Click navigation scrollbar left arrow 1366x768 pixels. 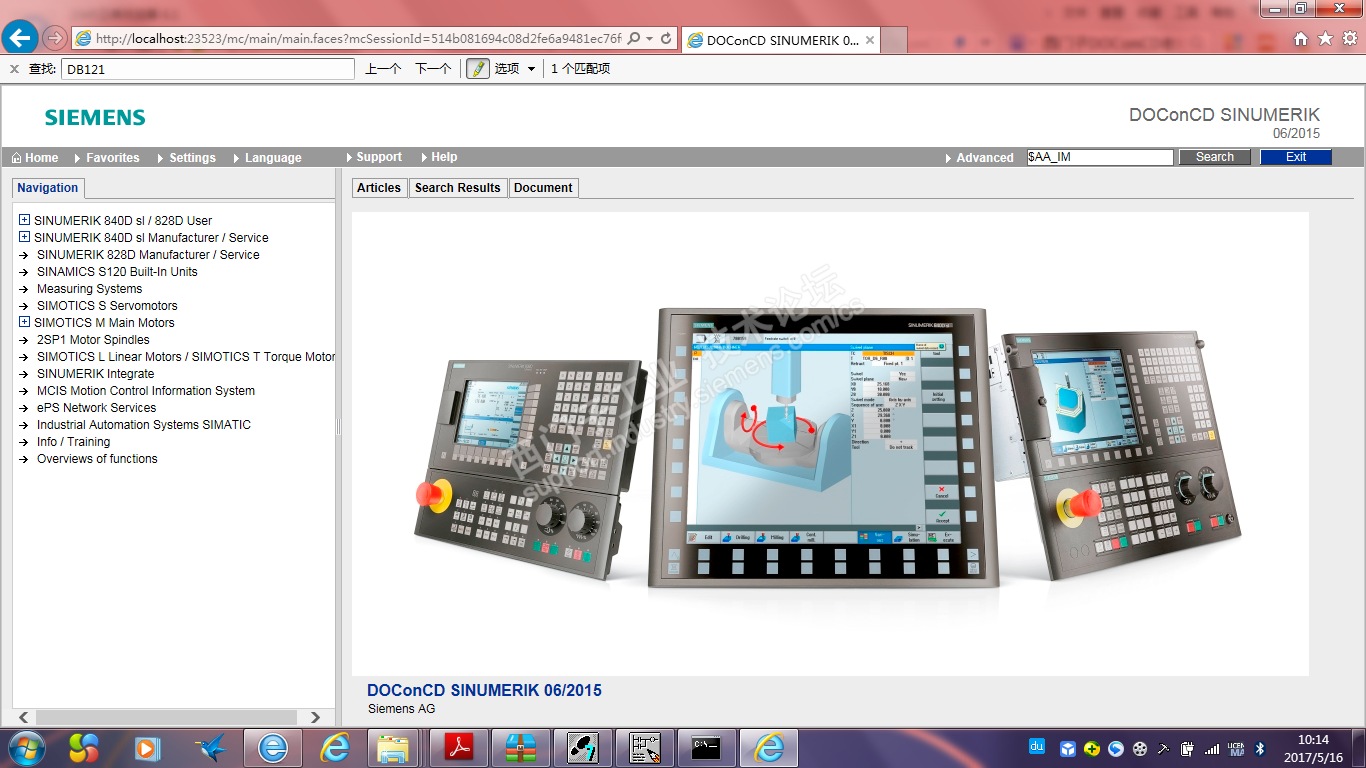pos(24,717)
